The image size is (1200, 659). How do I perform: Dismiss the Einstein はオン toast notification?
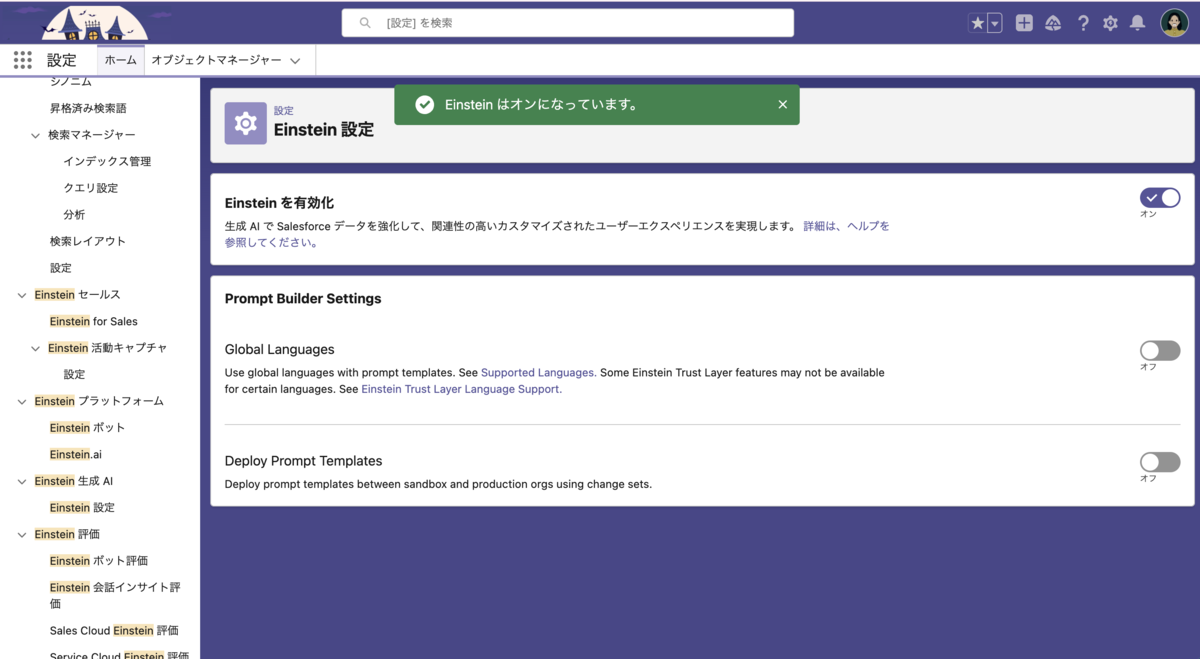(x=782, y=104)
